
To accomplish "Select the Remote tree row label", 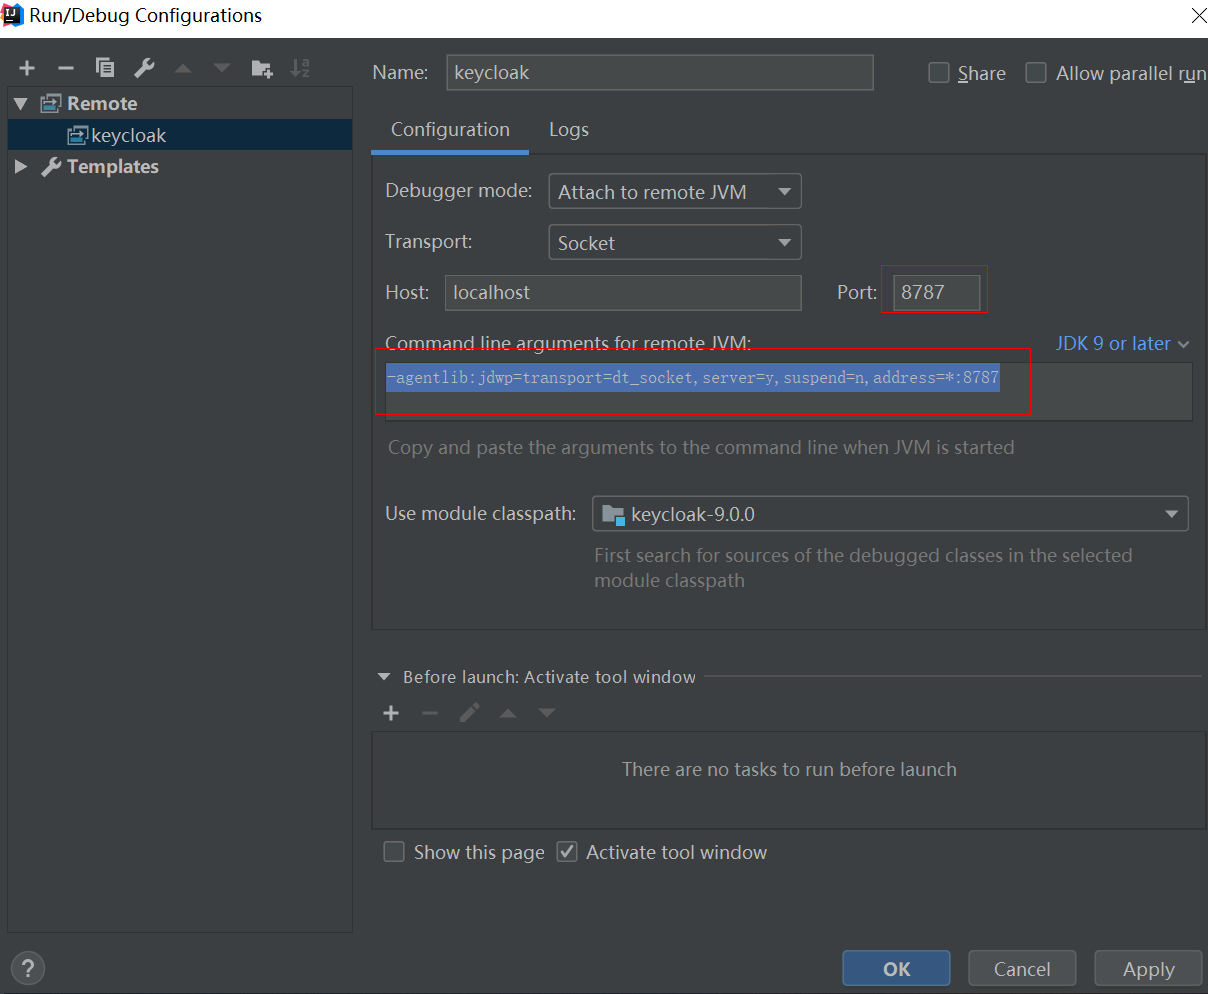I will click(x=102, y=104).
